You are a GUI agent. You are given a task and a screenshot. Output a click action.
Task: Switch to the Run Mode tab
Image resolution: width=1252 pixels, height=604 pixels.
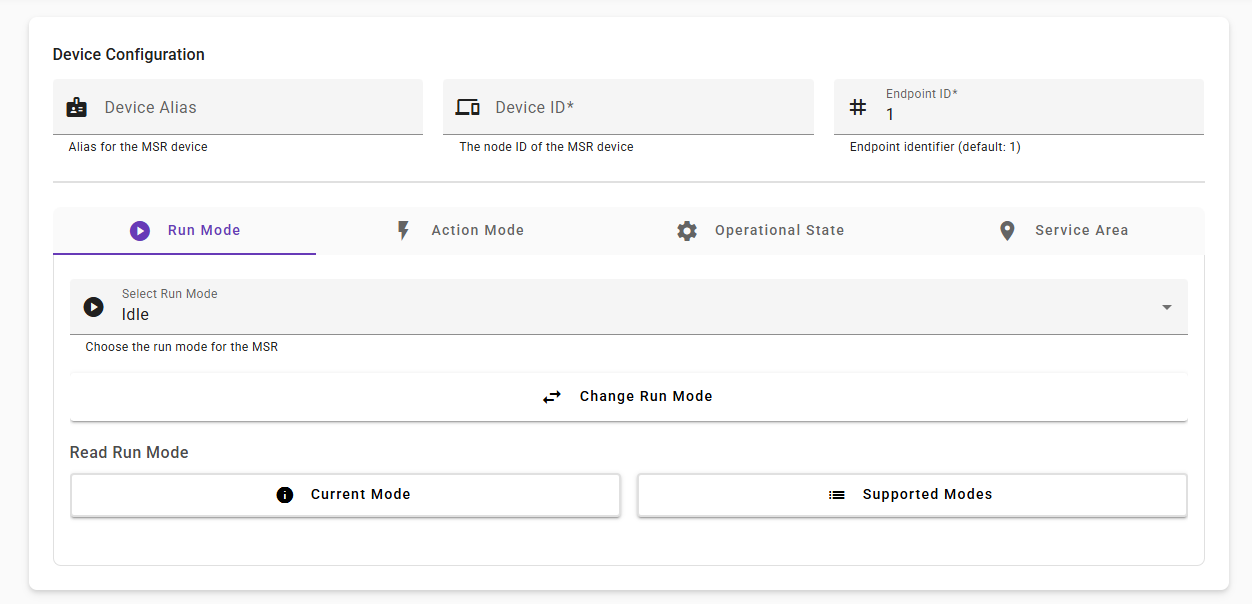coord(185,231)
